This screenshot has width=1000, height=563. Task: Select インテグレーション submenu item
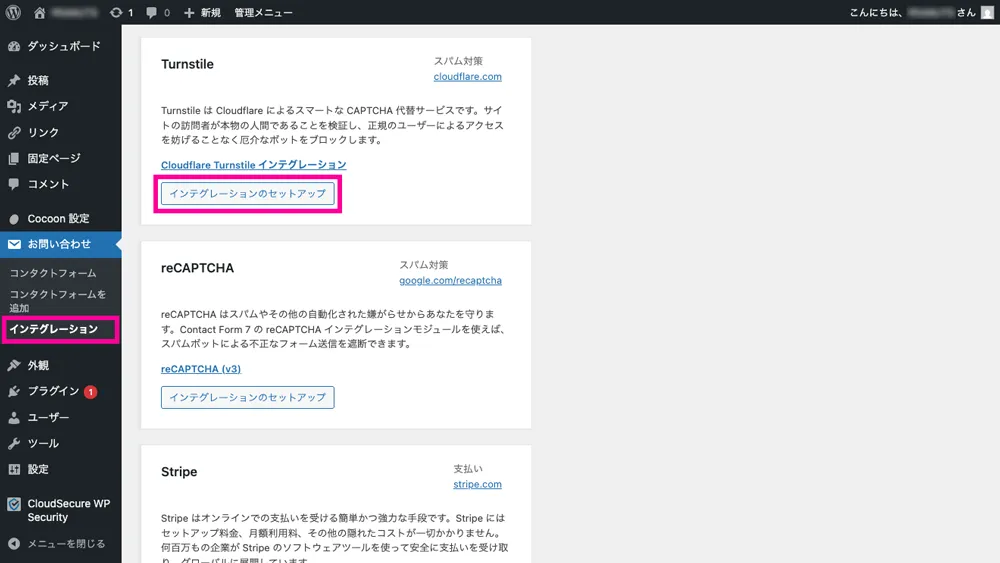pos(54,329)
